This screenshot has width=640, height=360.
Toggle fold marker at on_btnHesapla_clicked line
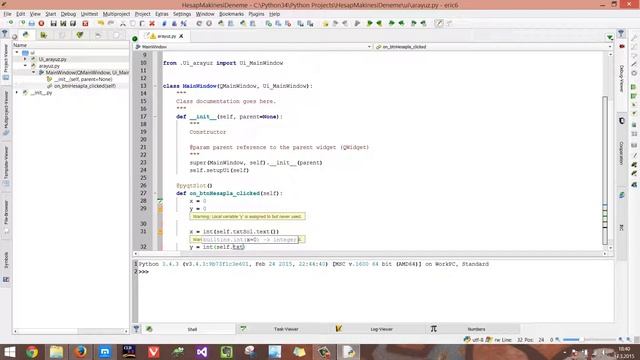(x=155, y=193)
